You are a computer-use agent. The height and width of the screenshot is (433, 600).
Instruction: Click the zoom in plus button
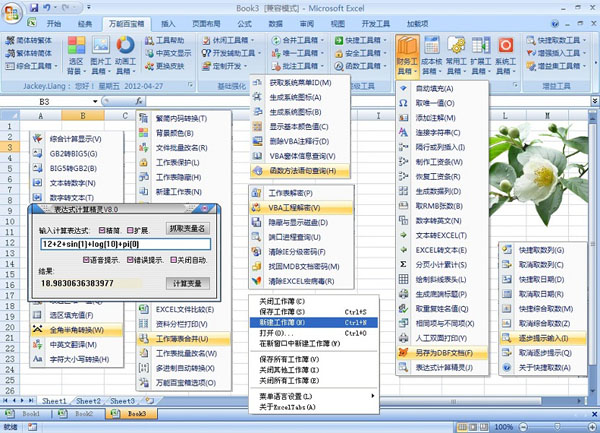(593, 427)
